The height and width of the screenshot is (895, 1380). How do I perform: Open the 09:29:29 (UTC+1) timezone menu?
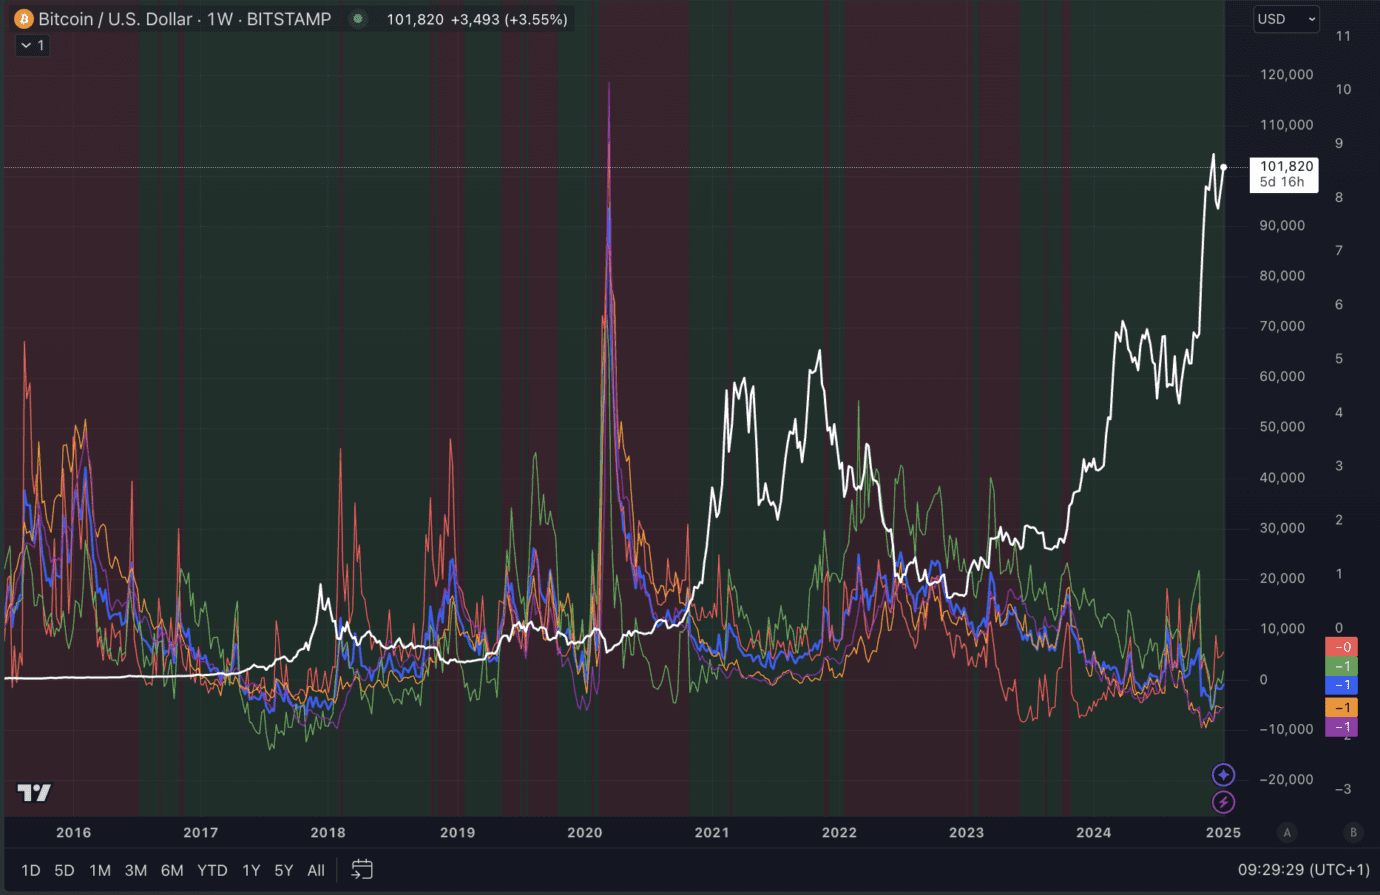1303,870
